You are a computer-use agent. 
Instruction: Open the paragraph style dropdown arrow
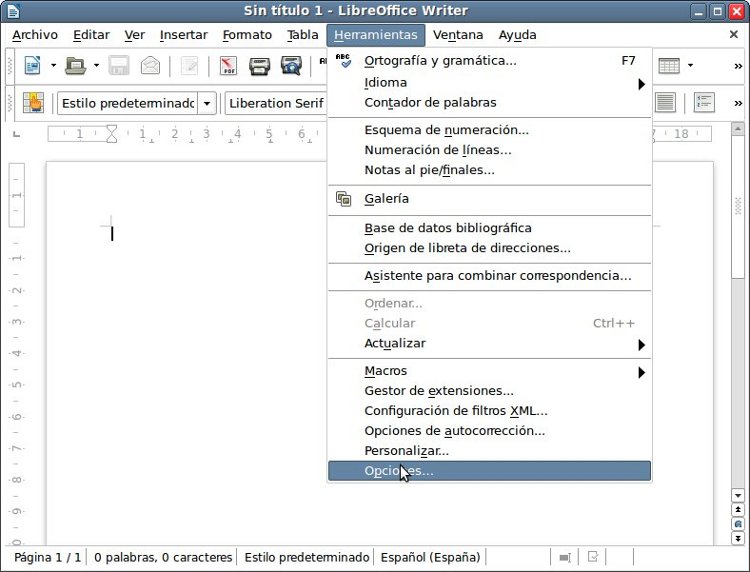click(207, 103)
